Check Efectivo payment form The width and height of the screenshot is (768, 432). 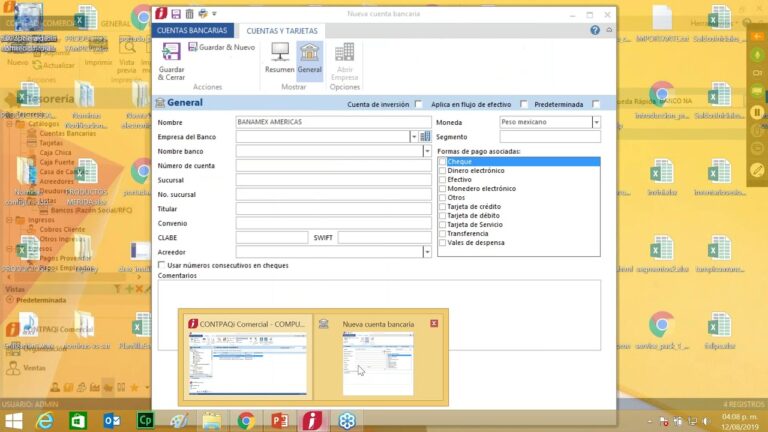point(442,180)
